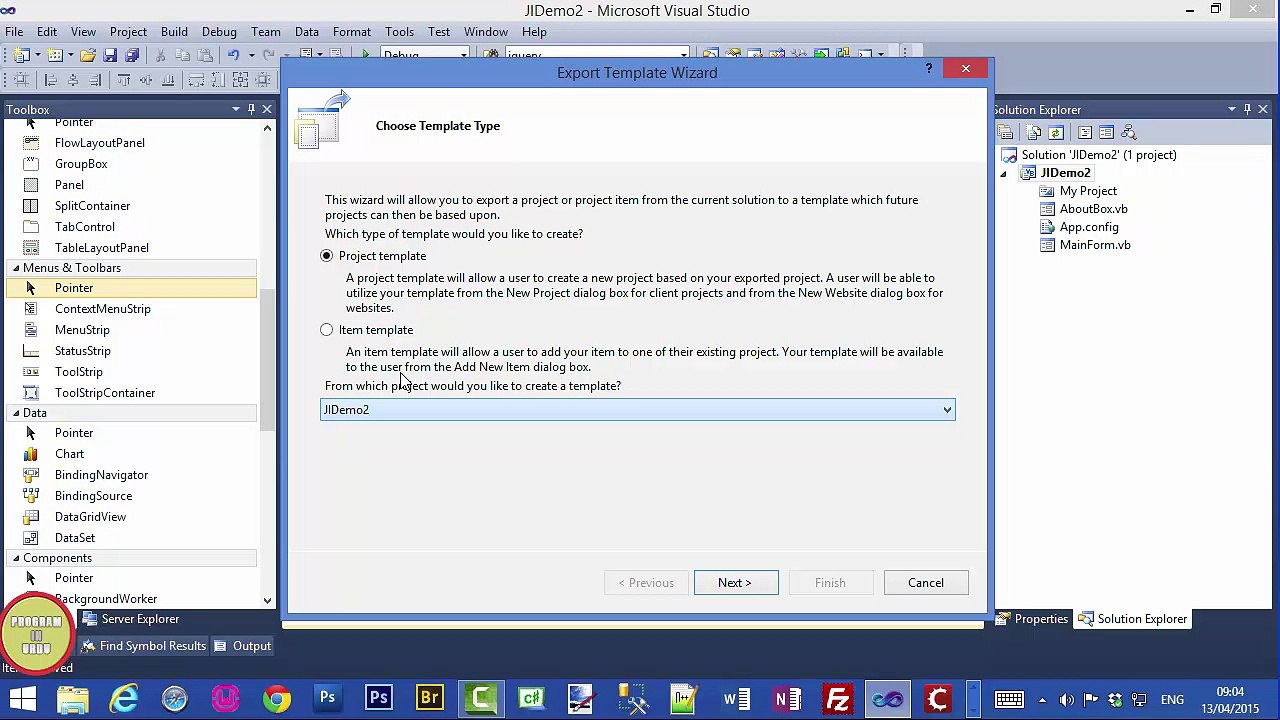This screenshot has width=1280, height=720.
Task: Click Solution Explorer Properties toolbar icon
Action: tap(1006, 132)
